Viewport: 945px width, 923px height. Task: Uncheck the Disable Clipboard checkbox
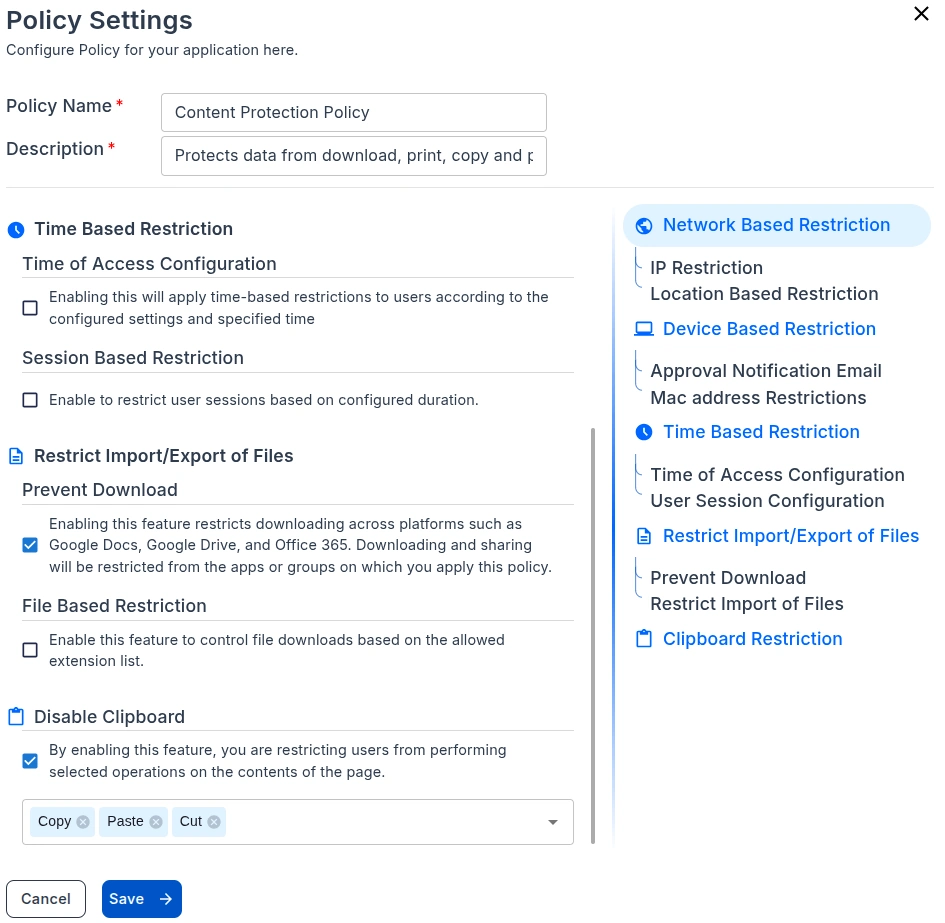tap(30, 761)
